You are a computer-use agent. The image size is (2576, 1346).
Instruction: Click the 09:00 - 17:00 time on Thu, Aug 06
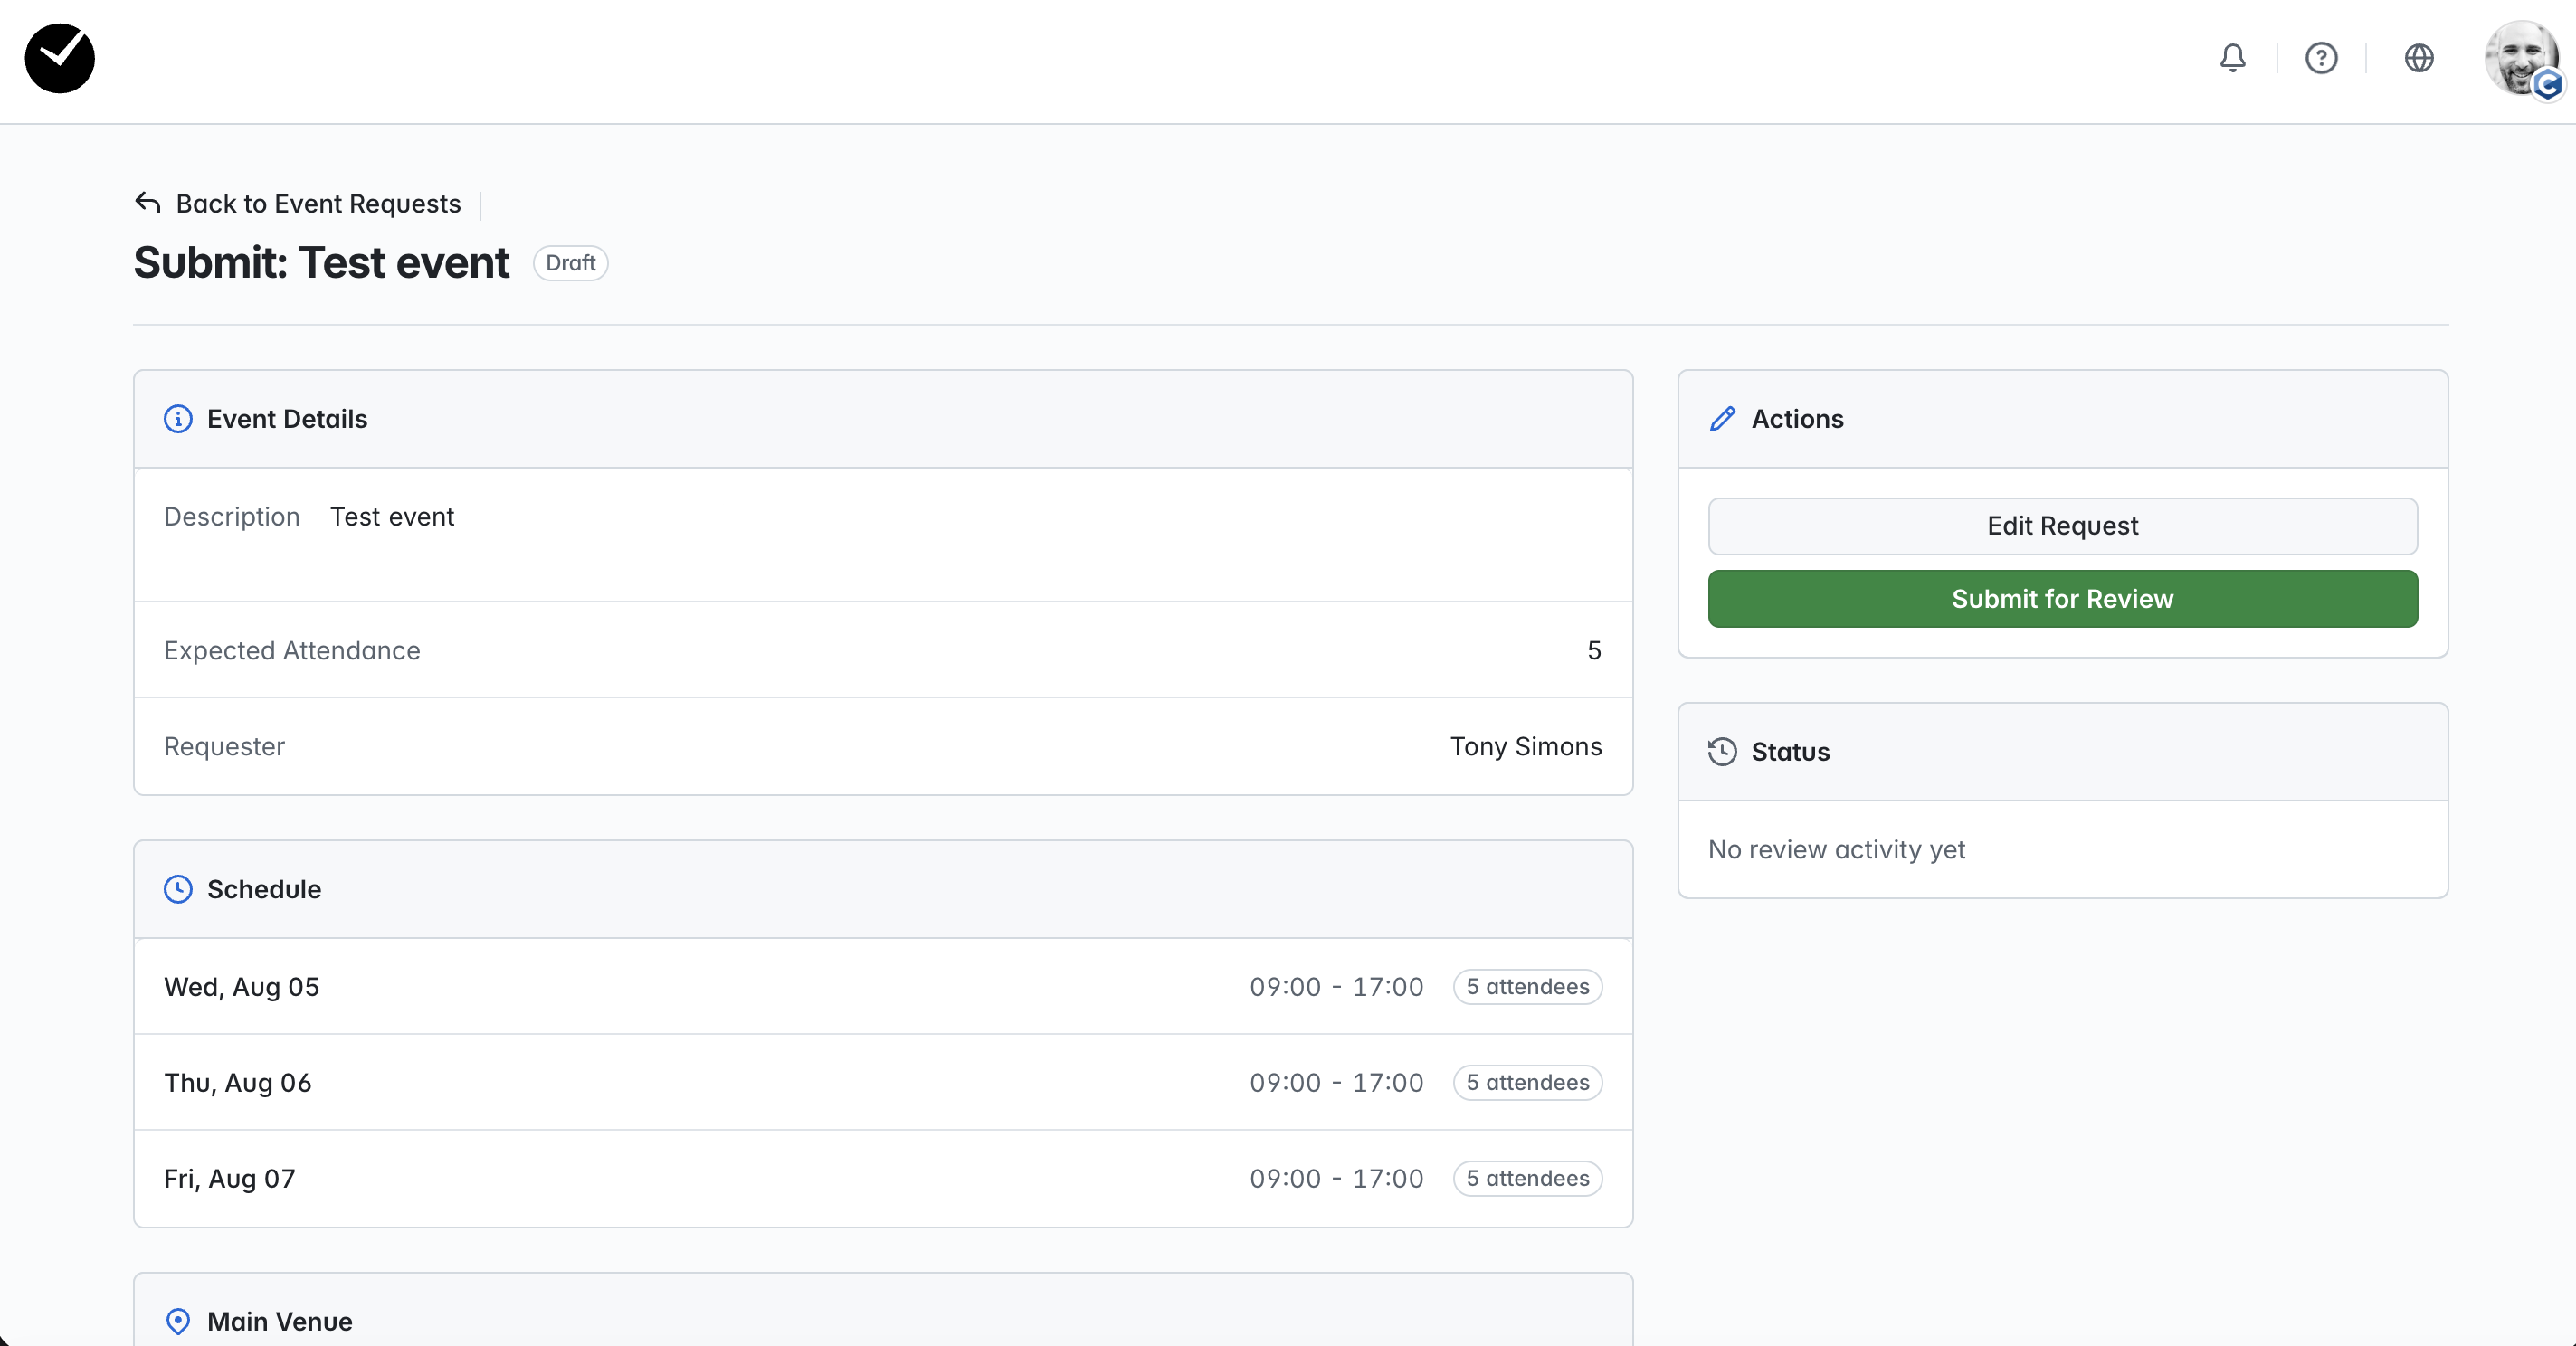[1336, 1082]
